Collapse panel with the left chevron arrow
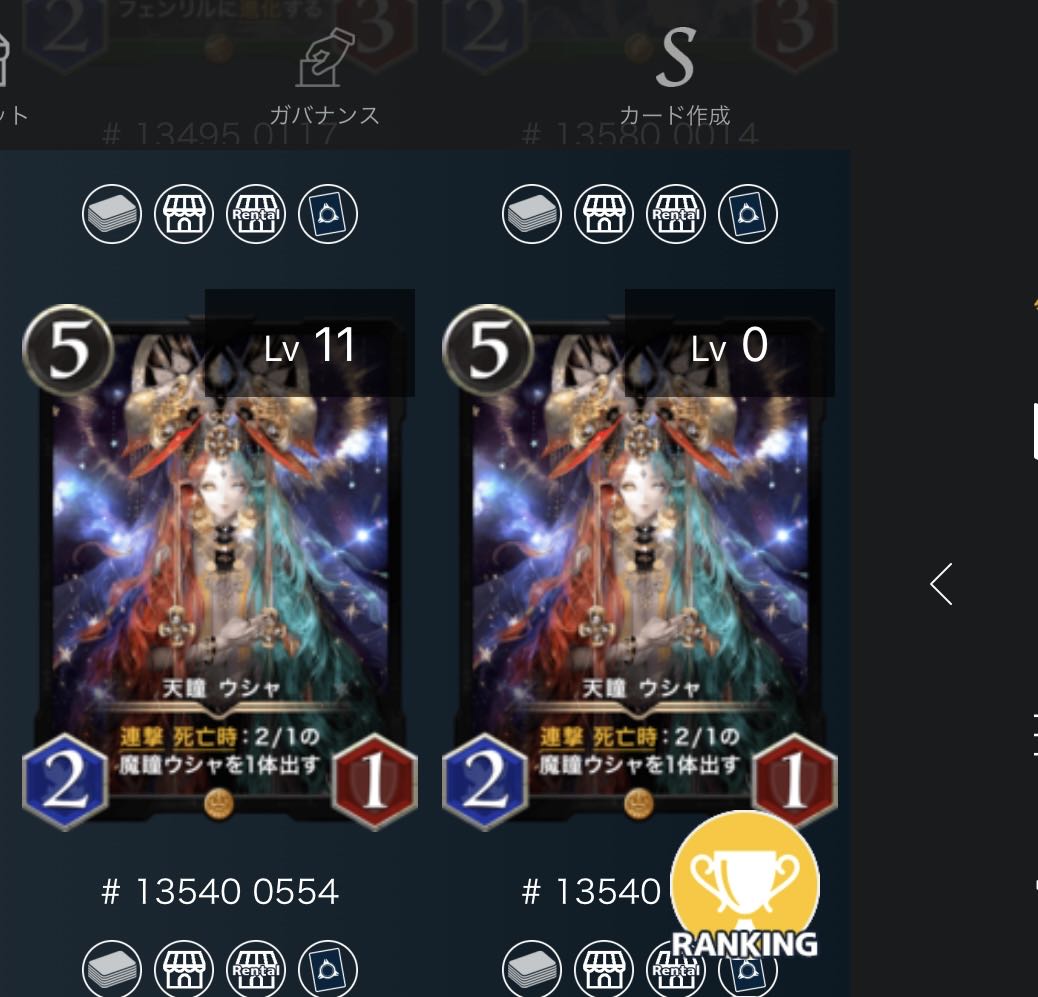This screenshot has height=997, width=1038. [941, 584]
